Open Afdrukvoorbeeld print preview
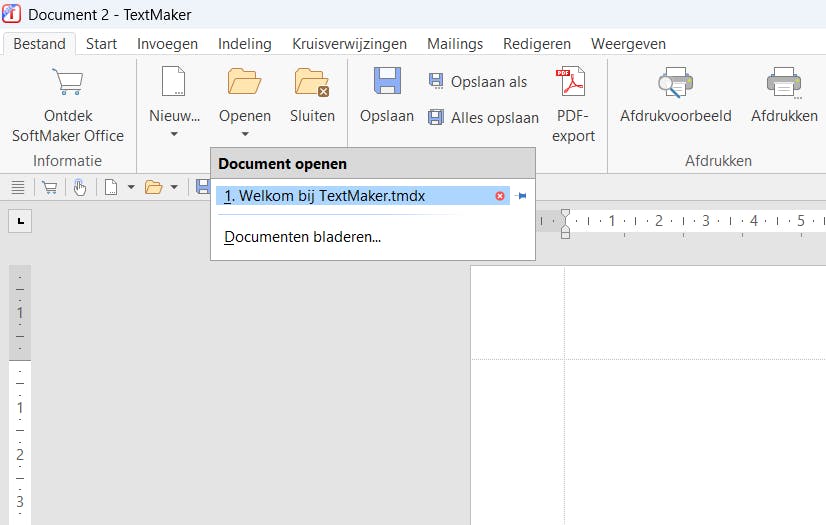826x525 pixels. point(675,82)
